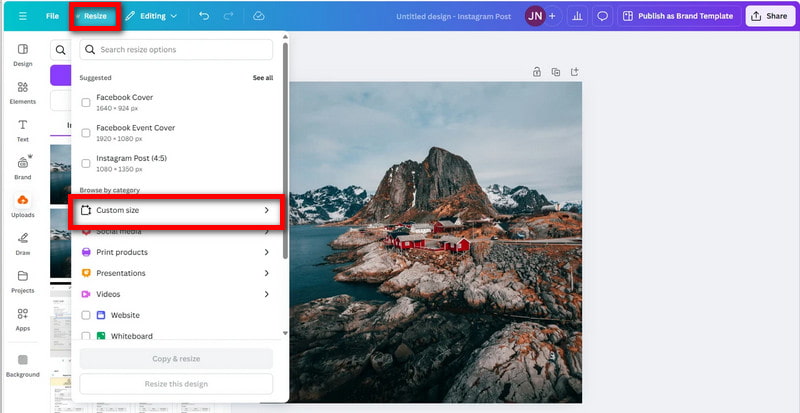
Task: Click the Search resize options field
Action: click(176, 50)
